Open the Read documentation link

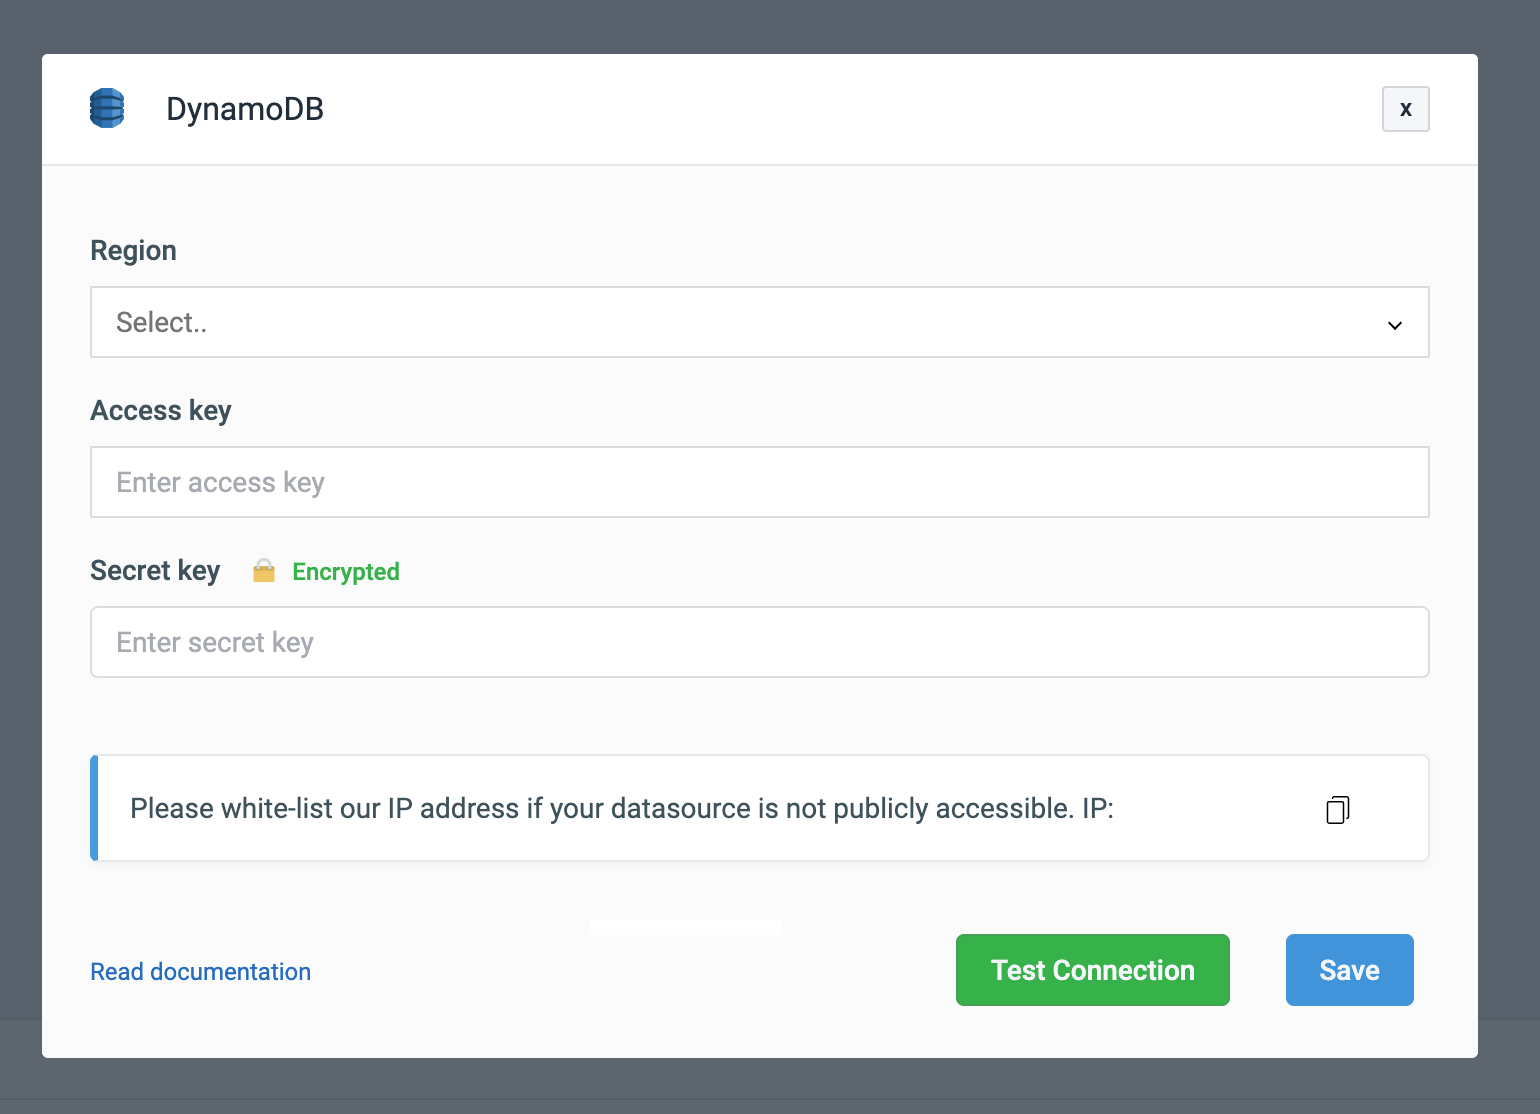[x=200, y=972]
